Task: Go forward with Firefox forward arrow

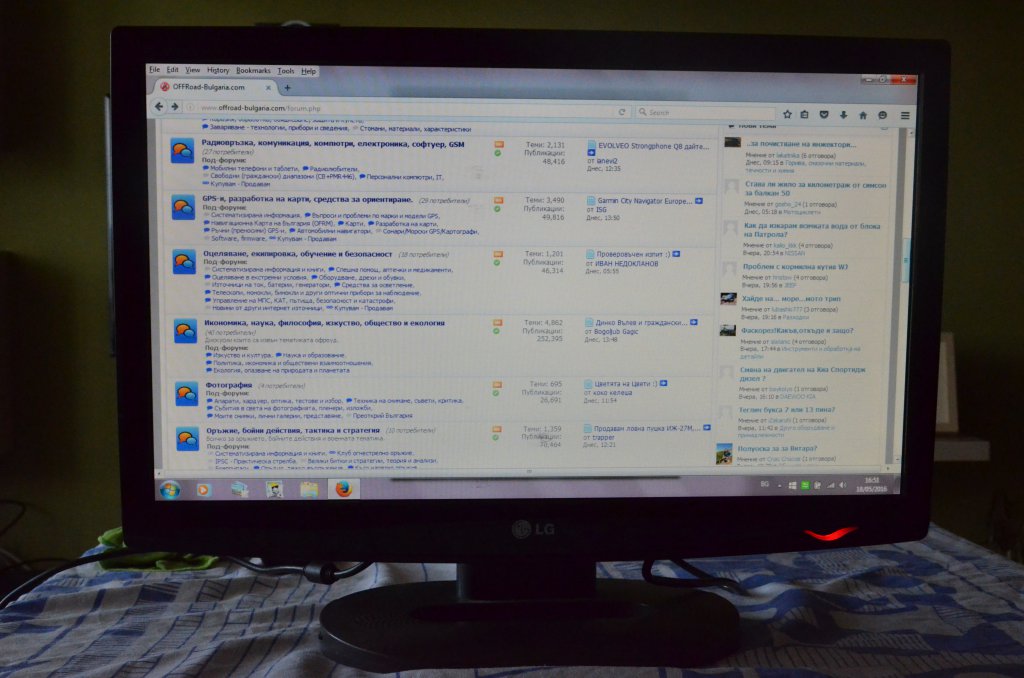Action: (174, 106)
